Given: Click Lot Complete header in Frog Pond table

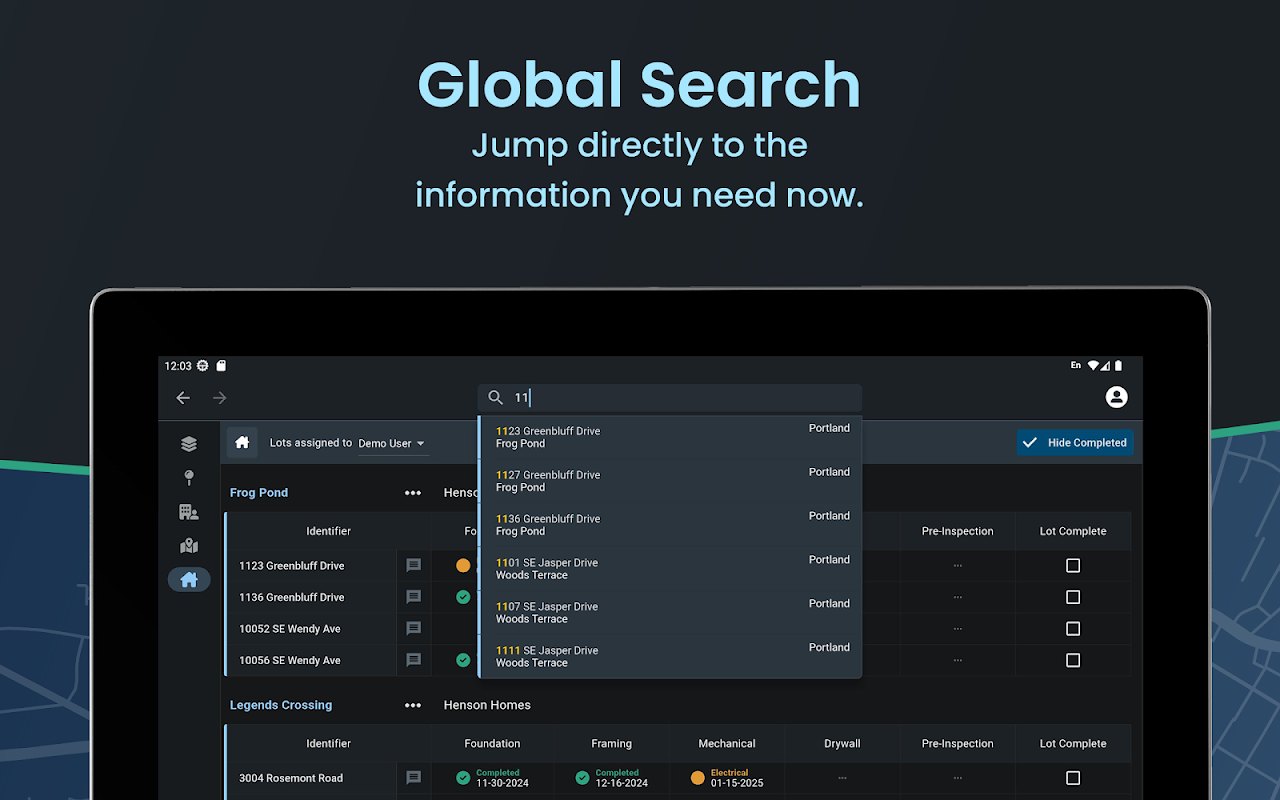Looking at the screenshot, I should pyautogui.click(x=1073, y=531).
